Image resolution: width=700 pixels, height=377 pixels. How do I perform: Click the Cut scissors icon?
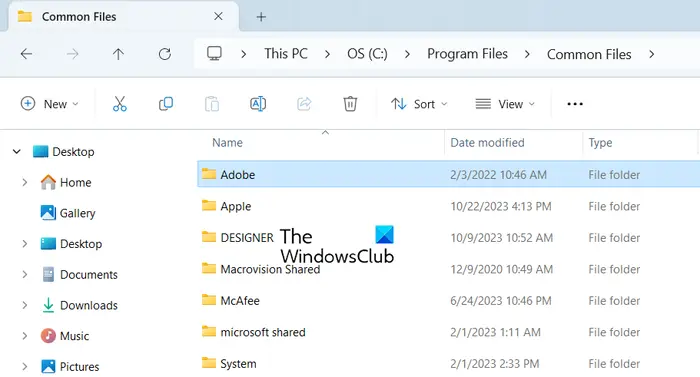120,104
